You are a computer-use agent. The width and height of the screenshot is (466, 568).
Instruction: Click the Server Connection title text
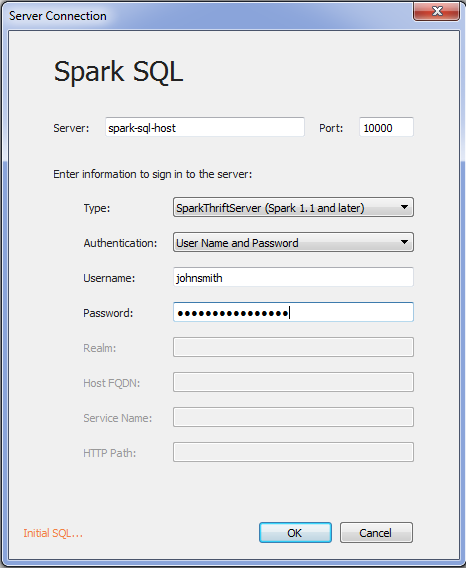[x=58, y=16]
